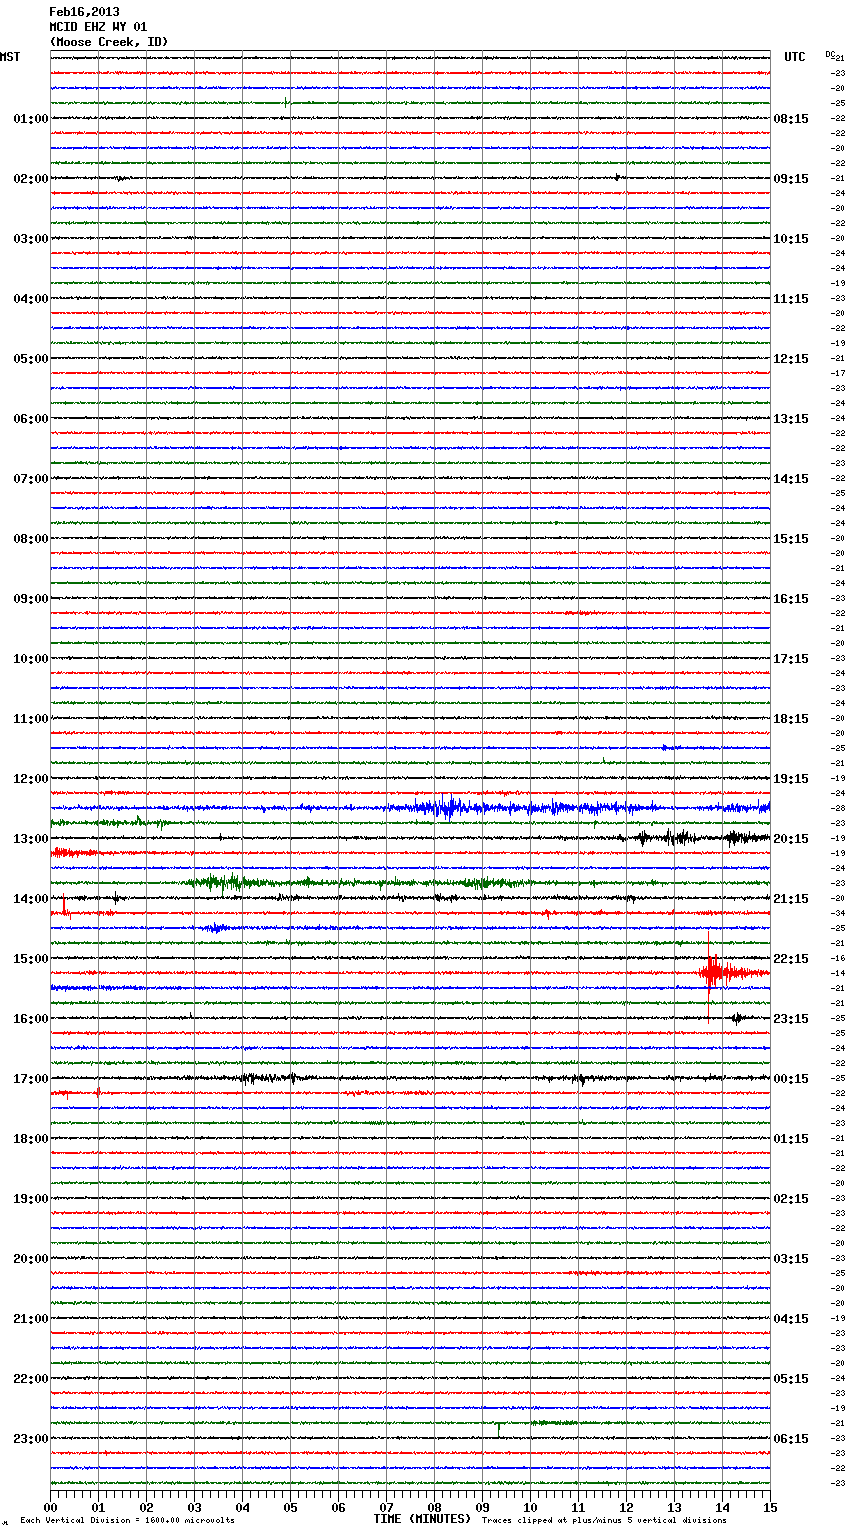Select the 07:00 MST time label

pyautogui.click(x=31, y=479)
